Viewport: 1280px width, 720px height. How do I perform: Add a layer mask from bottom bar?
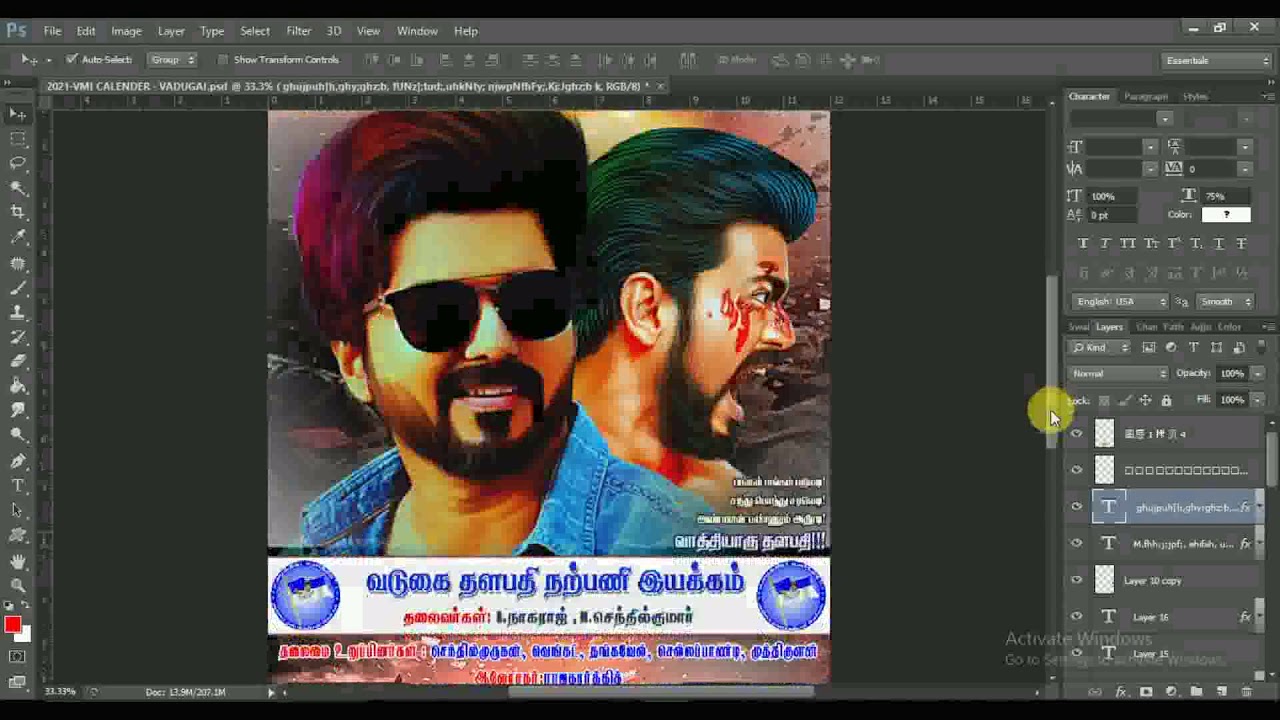tap(1146, 692)
